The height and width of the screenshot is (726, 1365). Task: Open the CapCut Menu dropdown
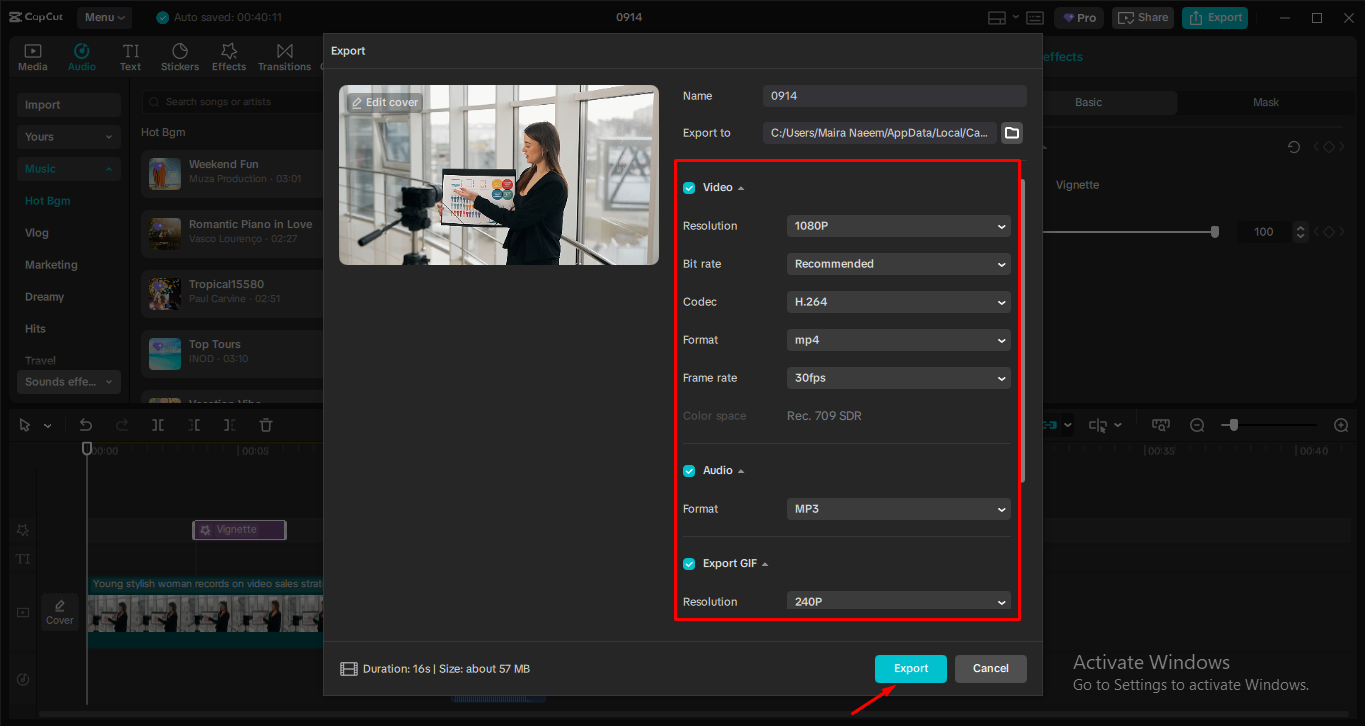point(105,18)
